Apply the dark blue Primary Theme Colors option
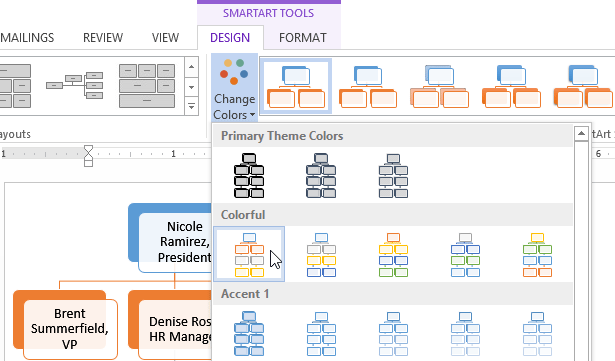This screenshot has height=361, width=615. 321,175
